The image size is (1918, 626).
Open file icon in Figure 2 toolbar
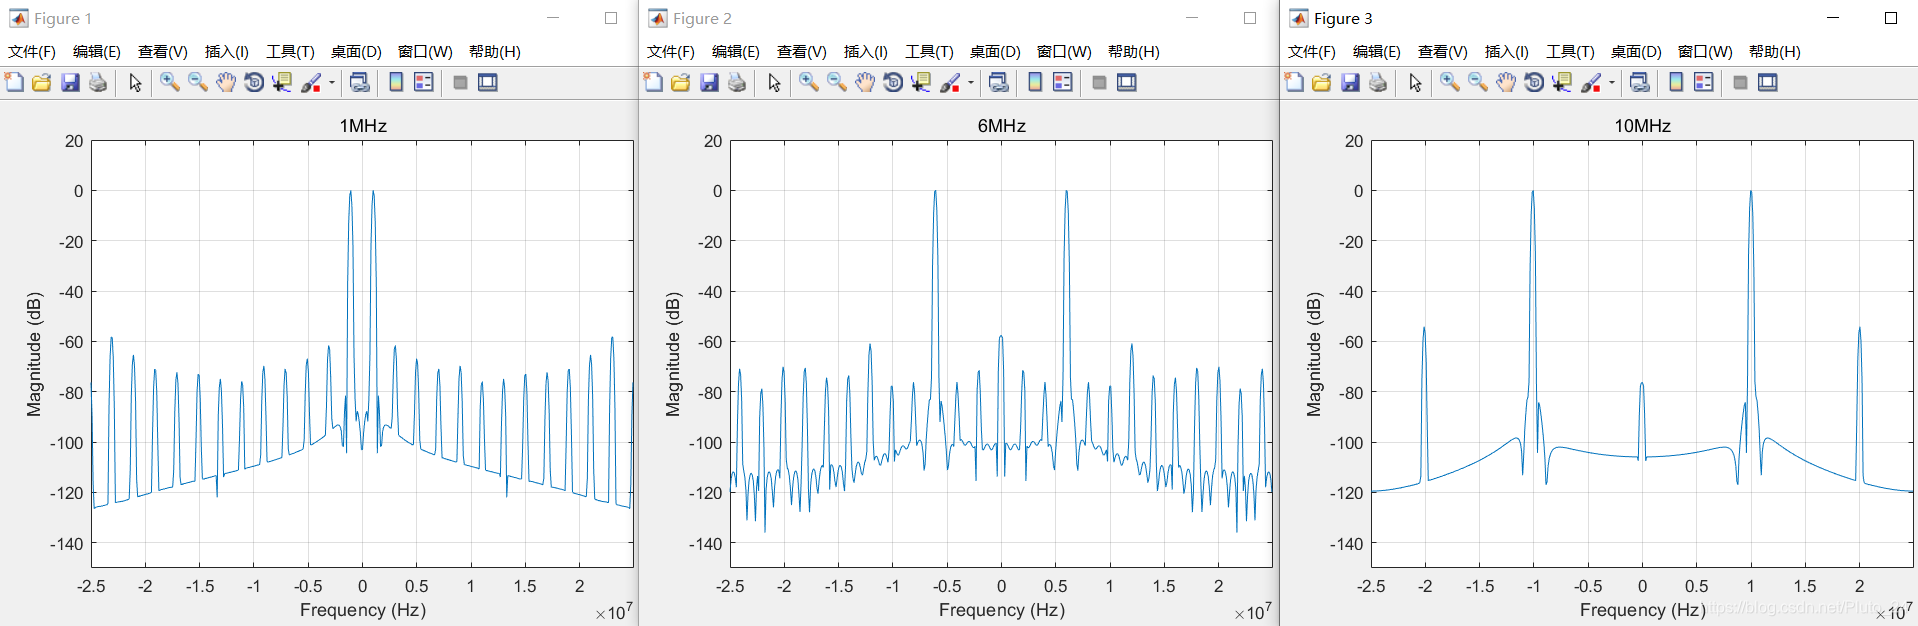pyautogui.click(x=680, y=82)
